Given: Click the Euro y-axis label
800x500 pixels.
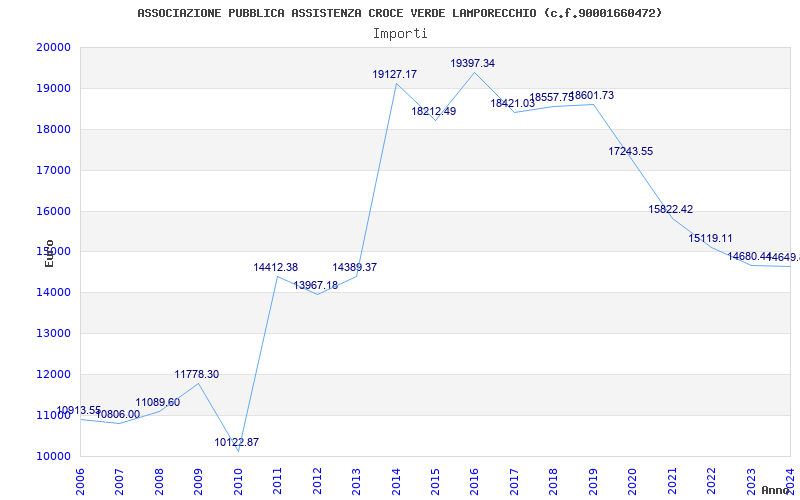Looking at the screenshot, I should pyautogui.click(x=49, y=253).
